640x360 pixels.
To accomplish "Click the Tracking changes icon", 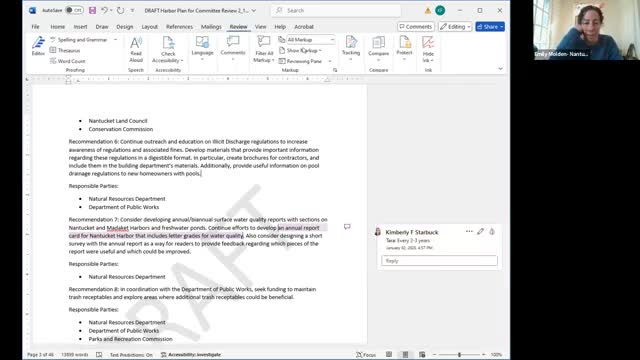I will 351,49.
